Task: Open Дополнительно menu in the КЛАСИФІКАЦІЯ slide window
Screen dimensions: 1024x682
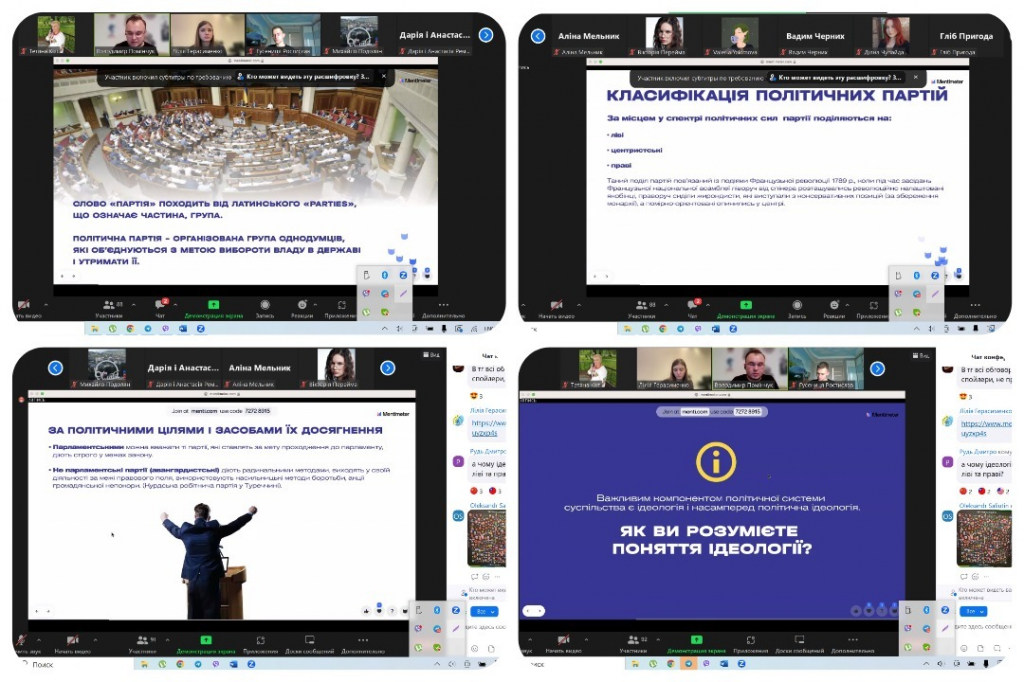Action: [x=975, y=308]
